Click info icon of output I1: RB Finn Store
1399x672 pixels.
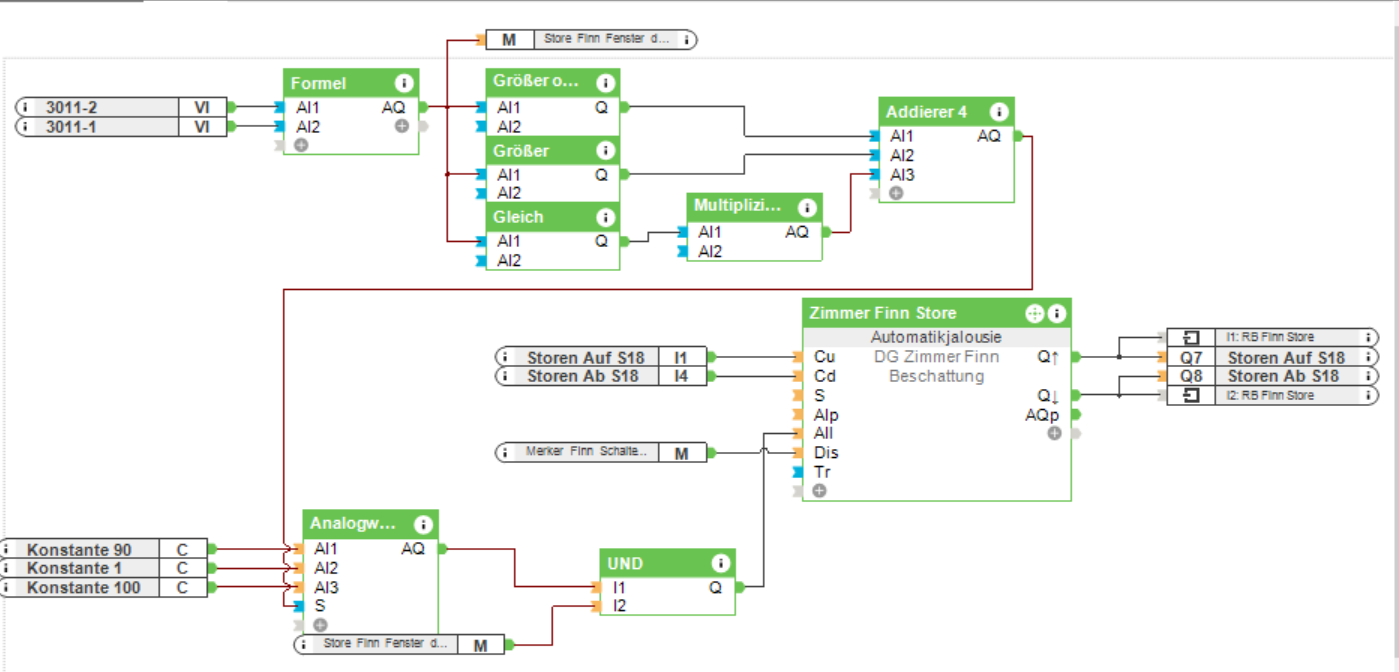pos(1367,337)
